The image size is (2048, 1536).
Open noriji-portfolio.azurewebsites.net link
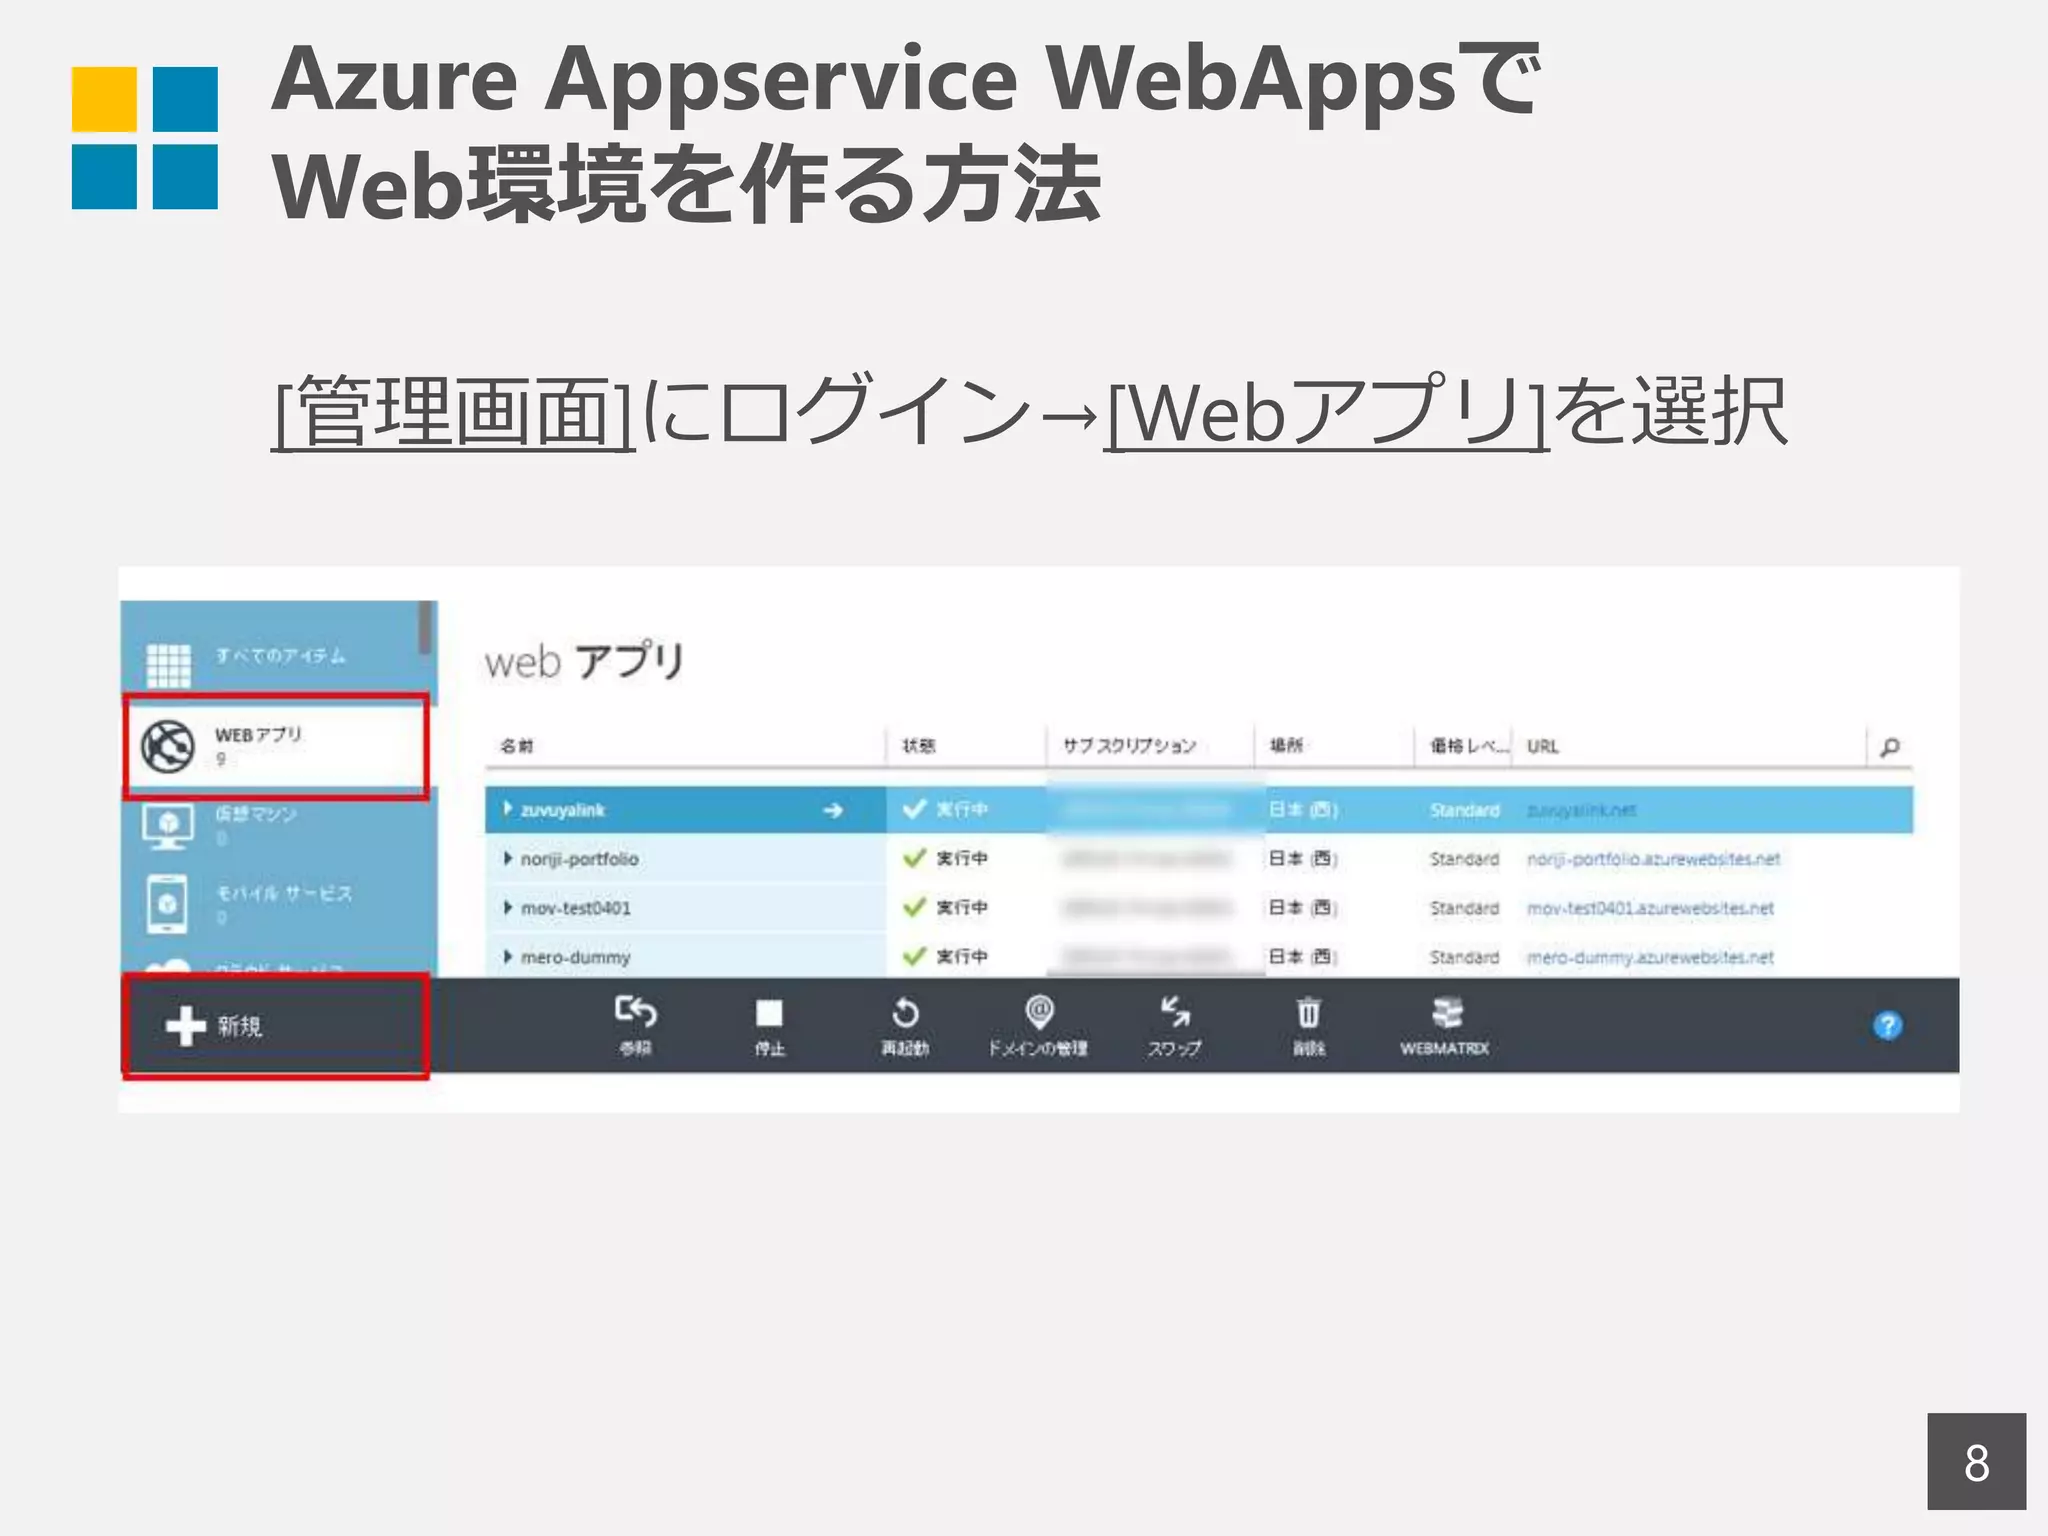click(x=1653, y=859)
